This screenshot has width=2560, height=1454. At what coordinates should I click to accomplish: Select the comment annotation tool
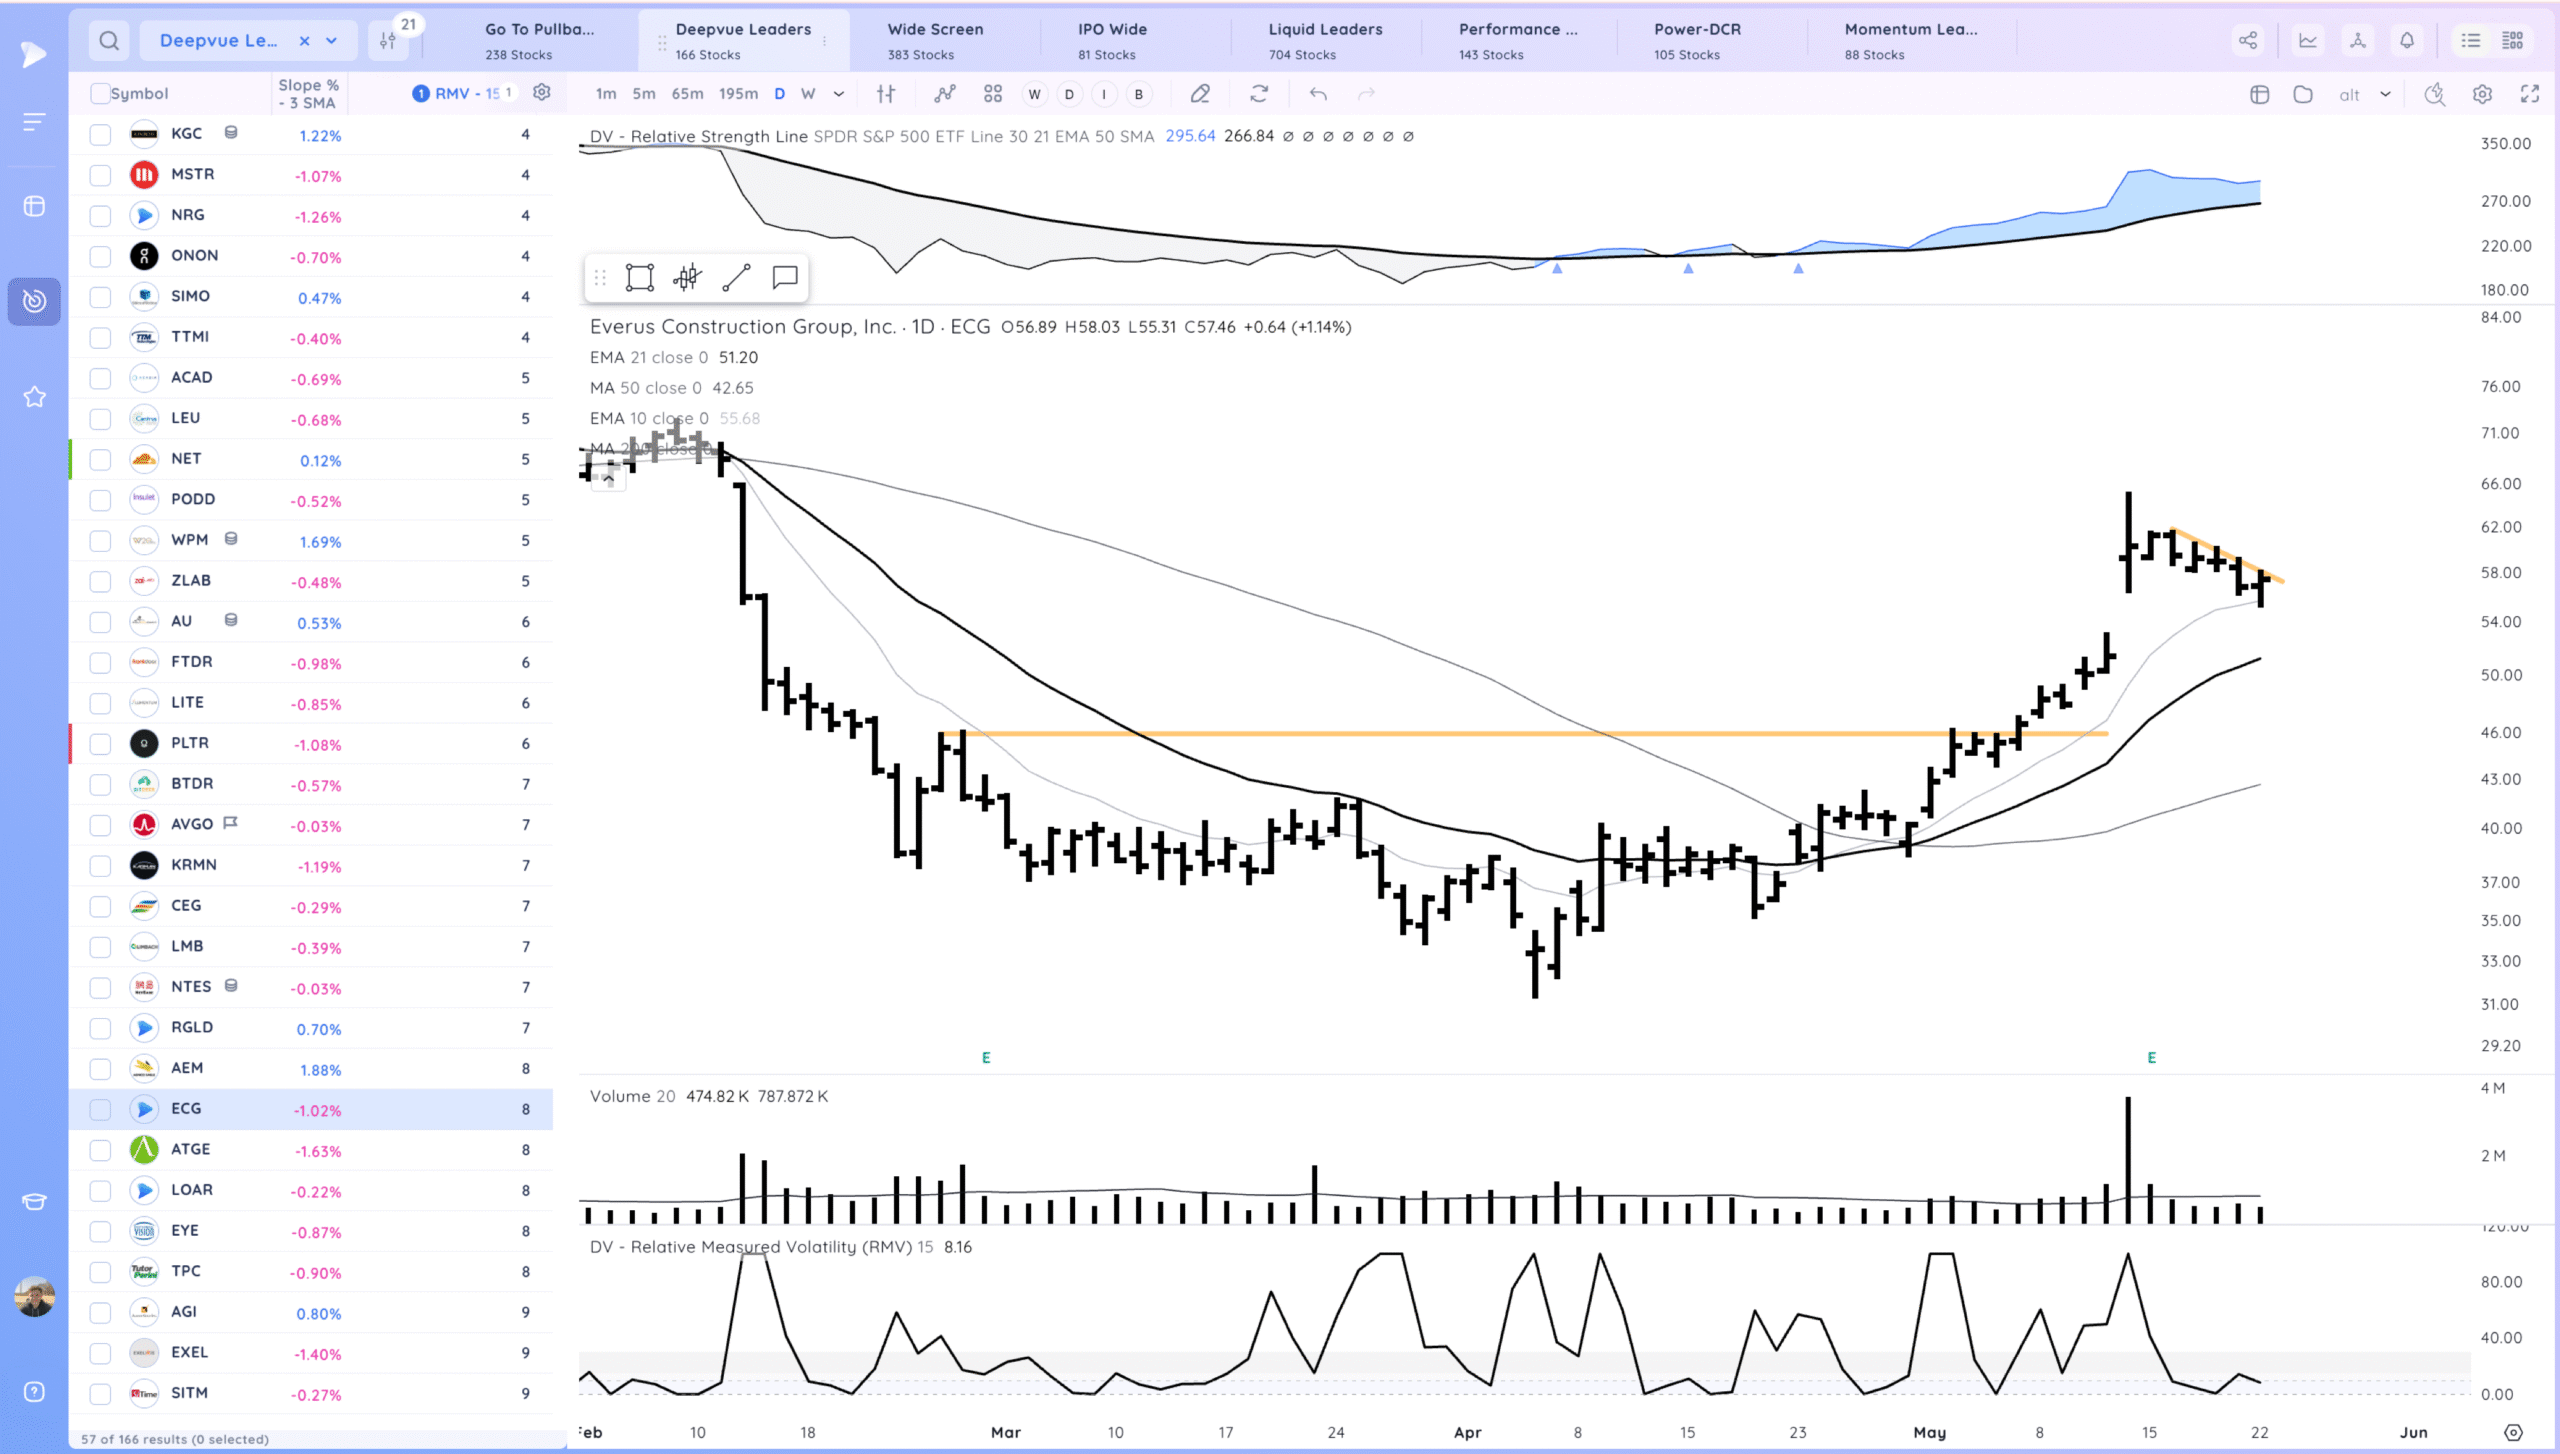pos(785,278)
